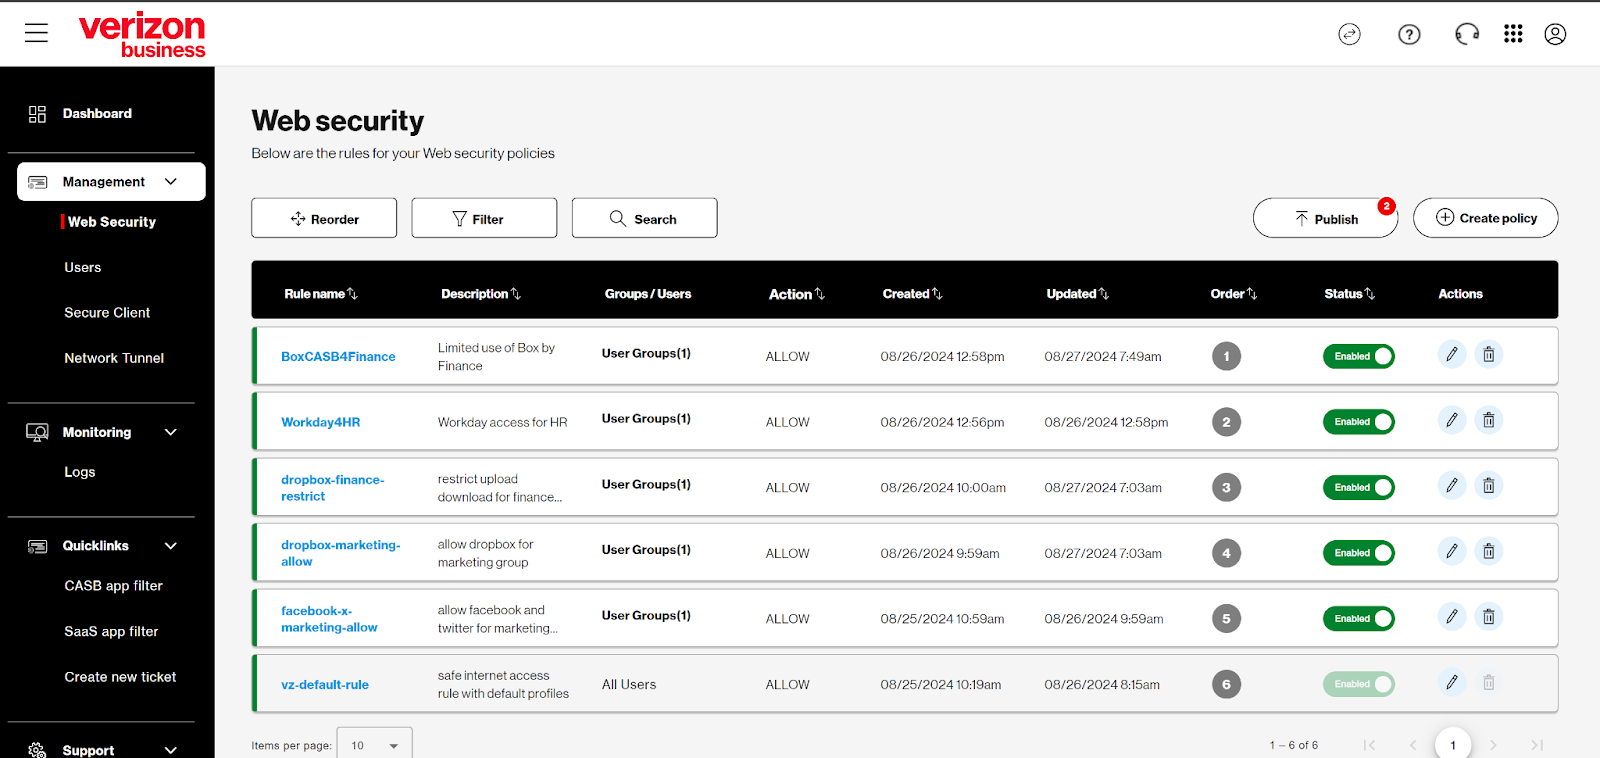The image size is (1600, 758).
Task: Open Network Tunnel page
Action: (114, 358)
